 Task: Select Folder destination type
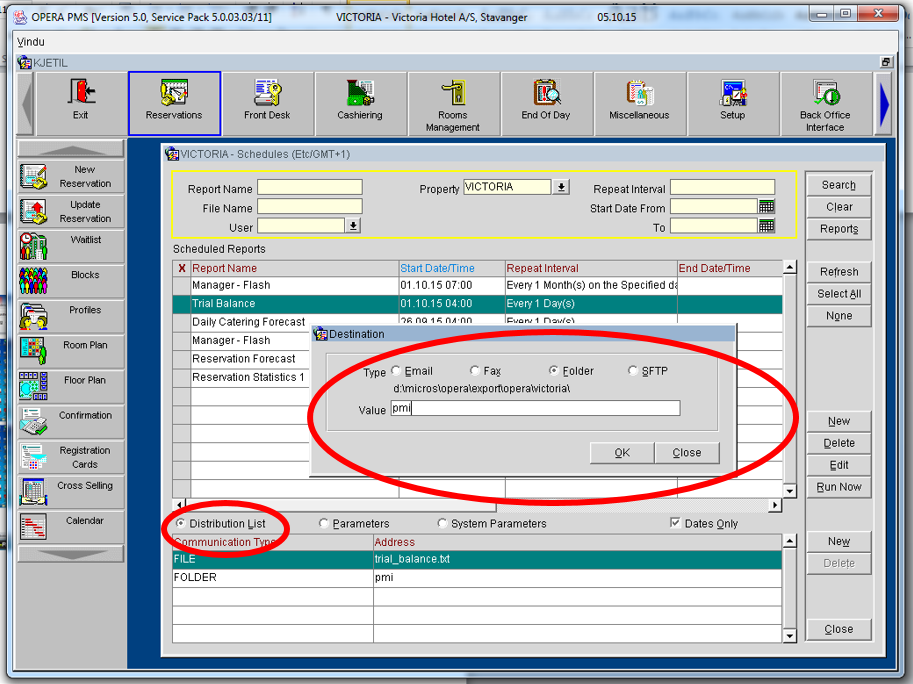554,371
